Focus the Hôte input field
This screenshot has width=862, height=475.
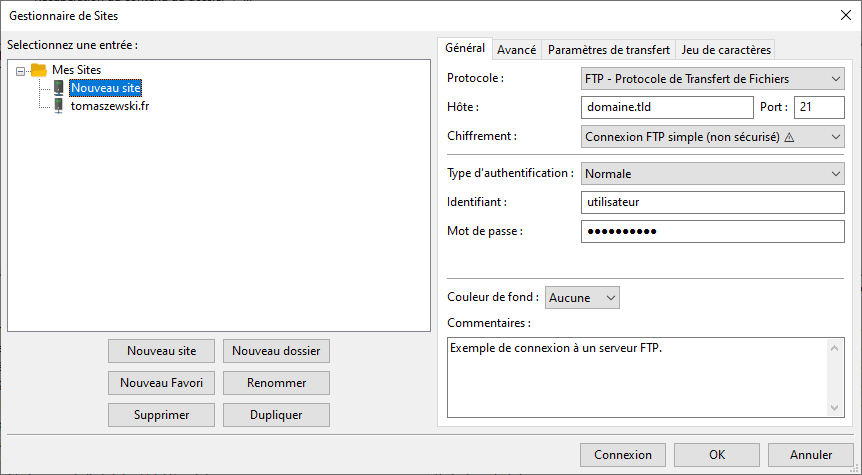667,107
